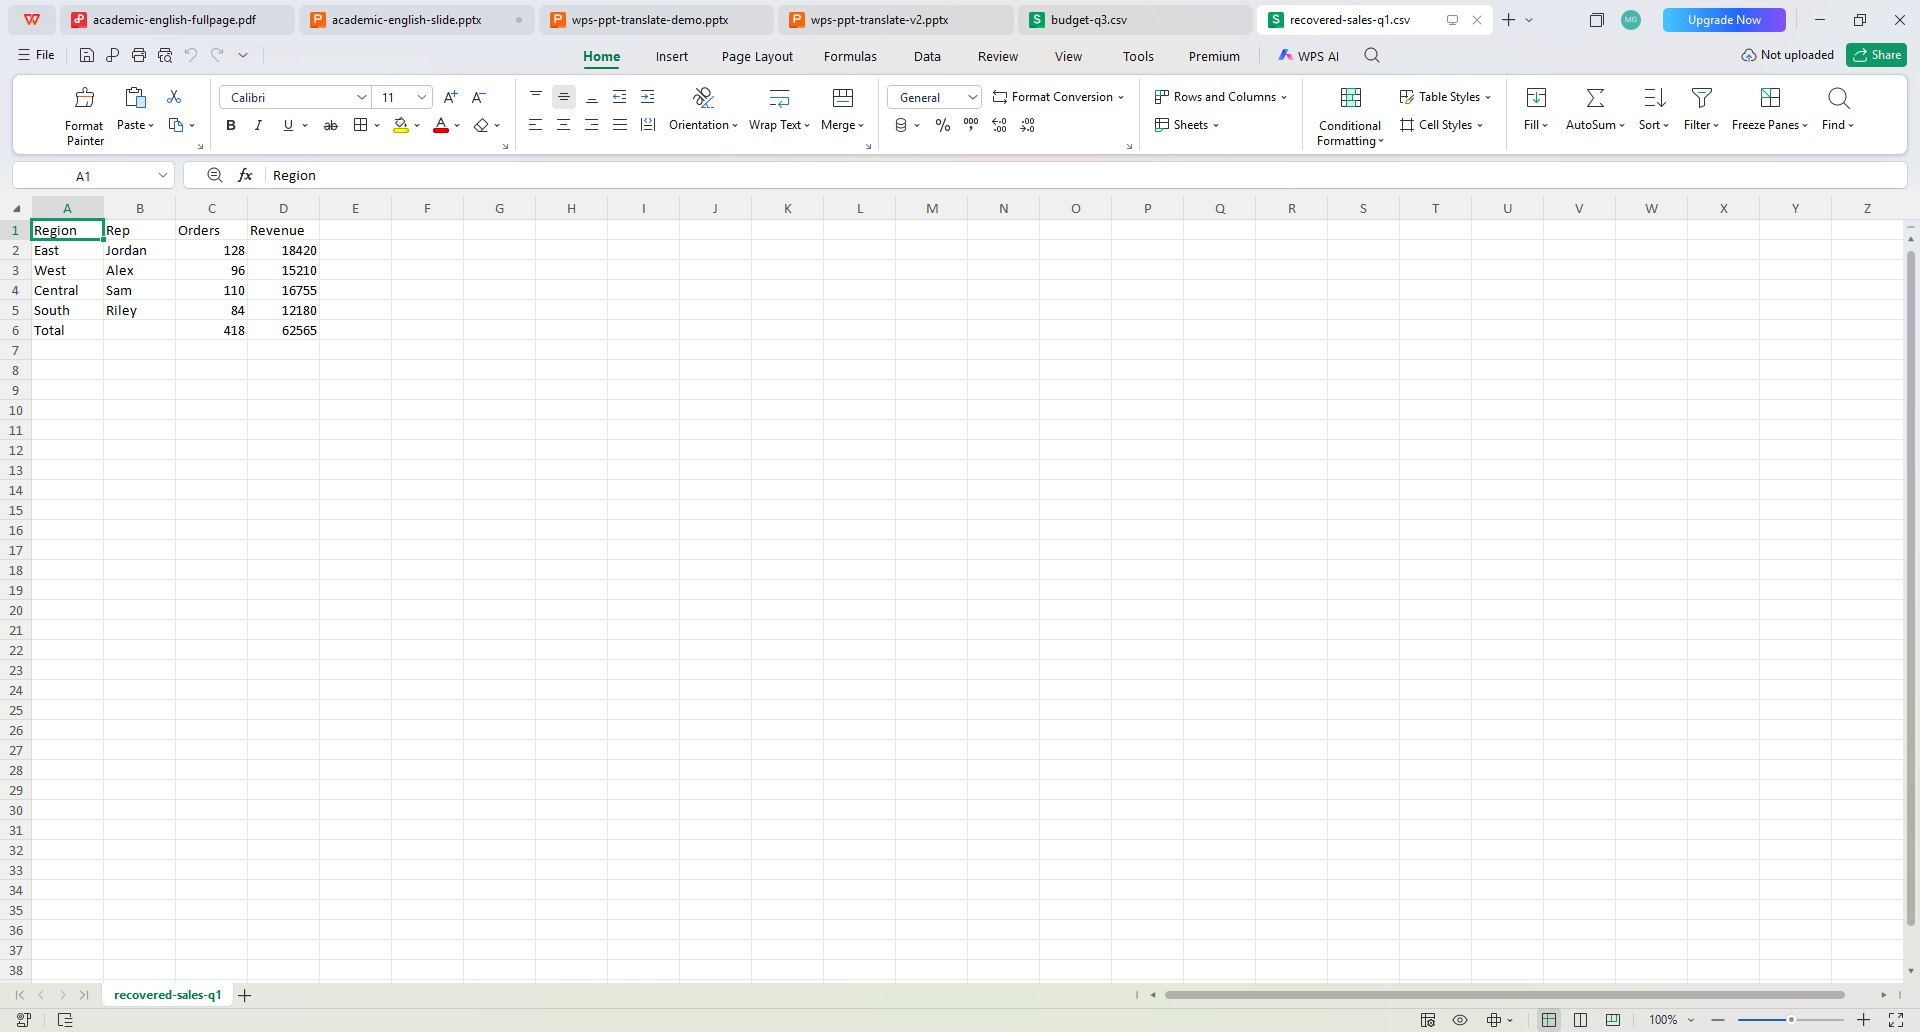Open the Formulas ribbon tab
Image resolution: width=1920 pixels, height=1032 pixels.
pos(850,56)
